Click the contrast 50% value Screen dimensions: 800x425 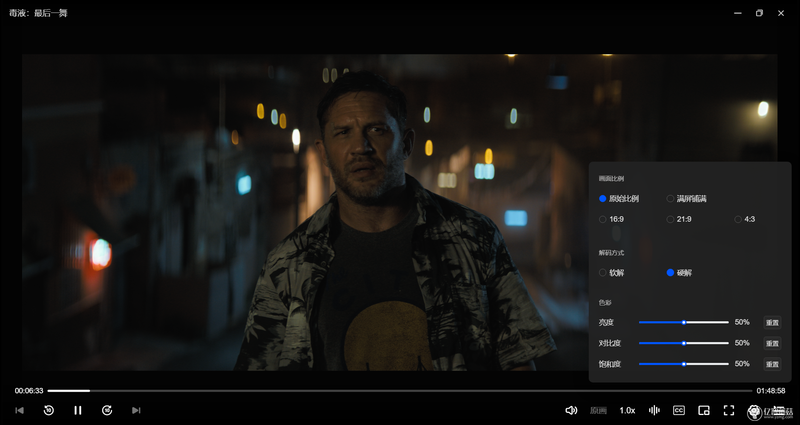click(742, 343)
